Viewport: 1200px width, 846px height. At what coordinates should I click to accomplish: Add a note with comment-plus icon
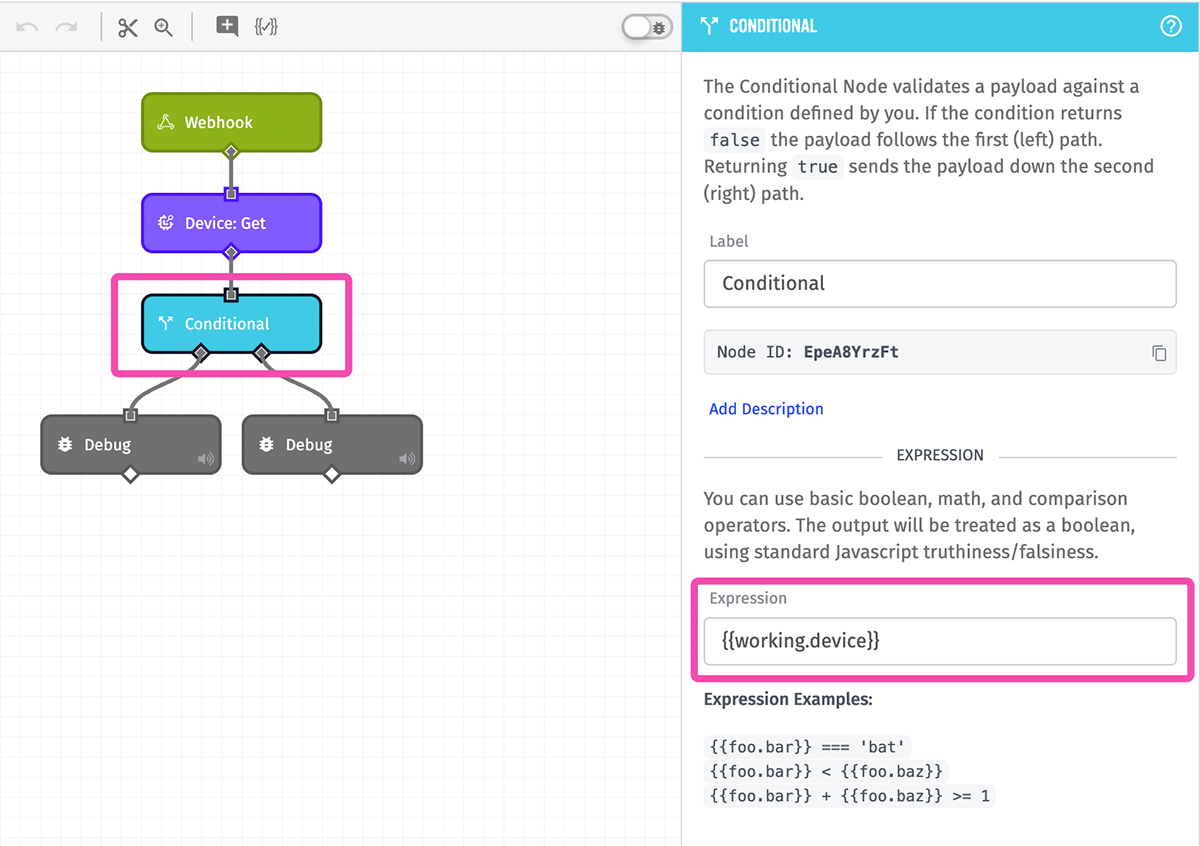click(227, 27)
